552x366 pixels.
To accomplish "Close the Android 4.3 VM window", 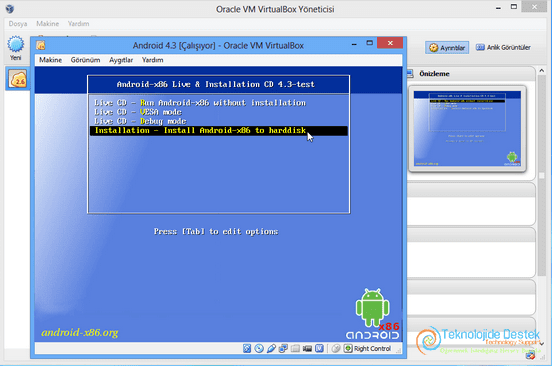I will point(390,43).
